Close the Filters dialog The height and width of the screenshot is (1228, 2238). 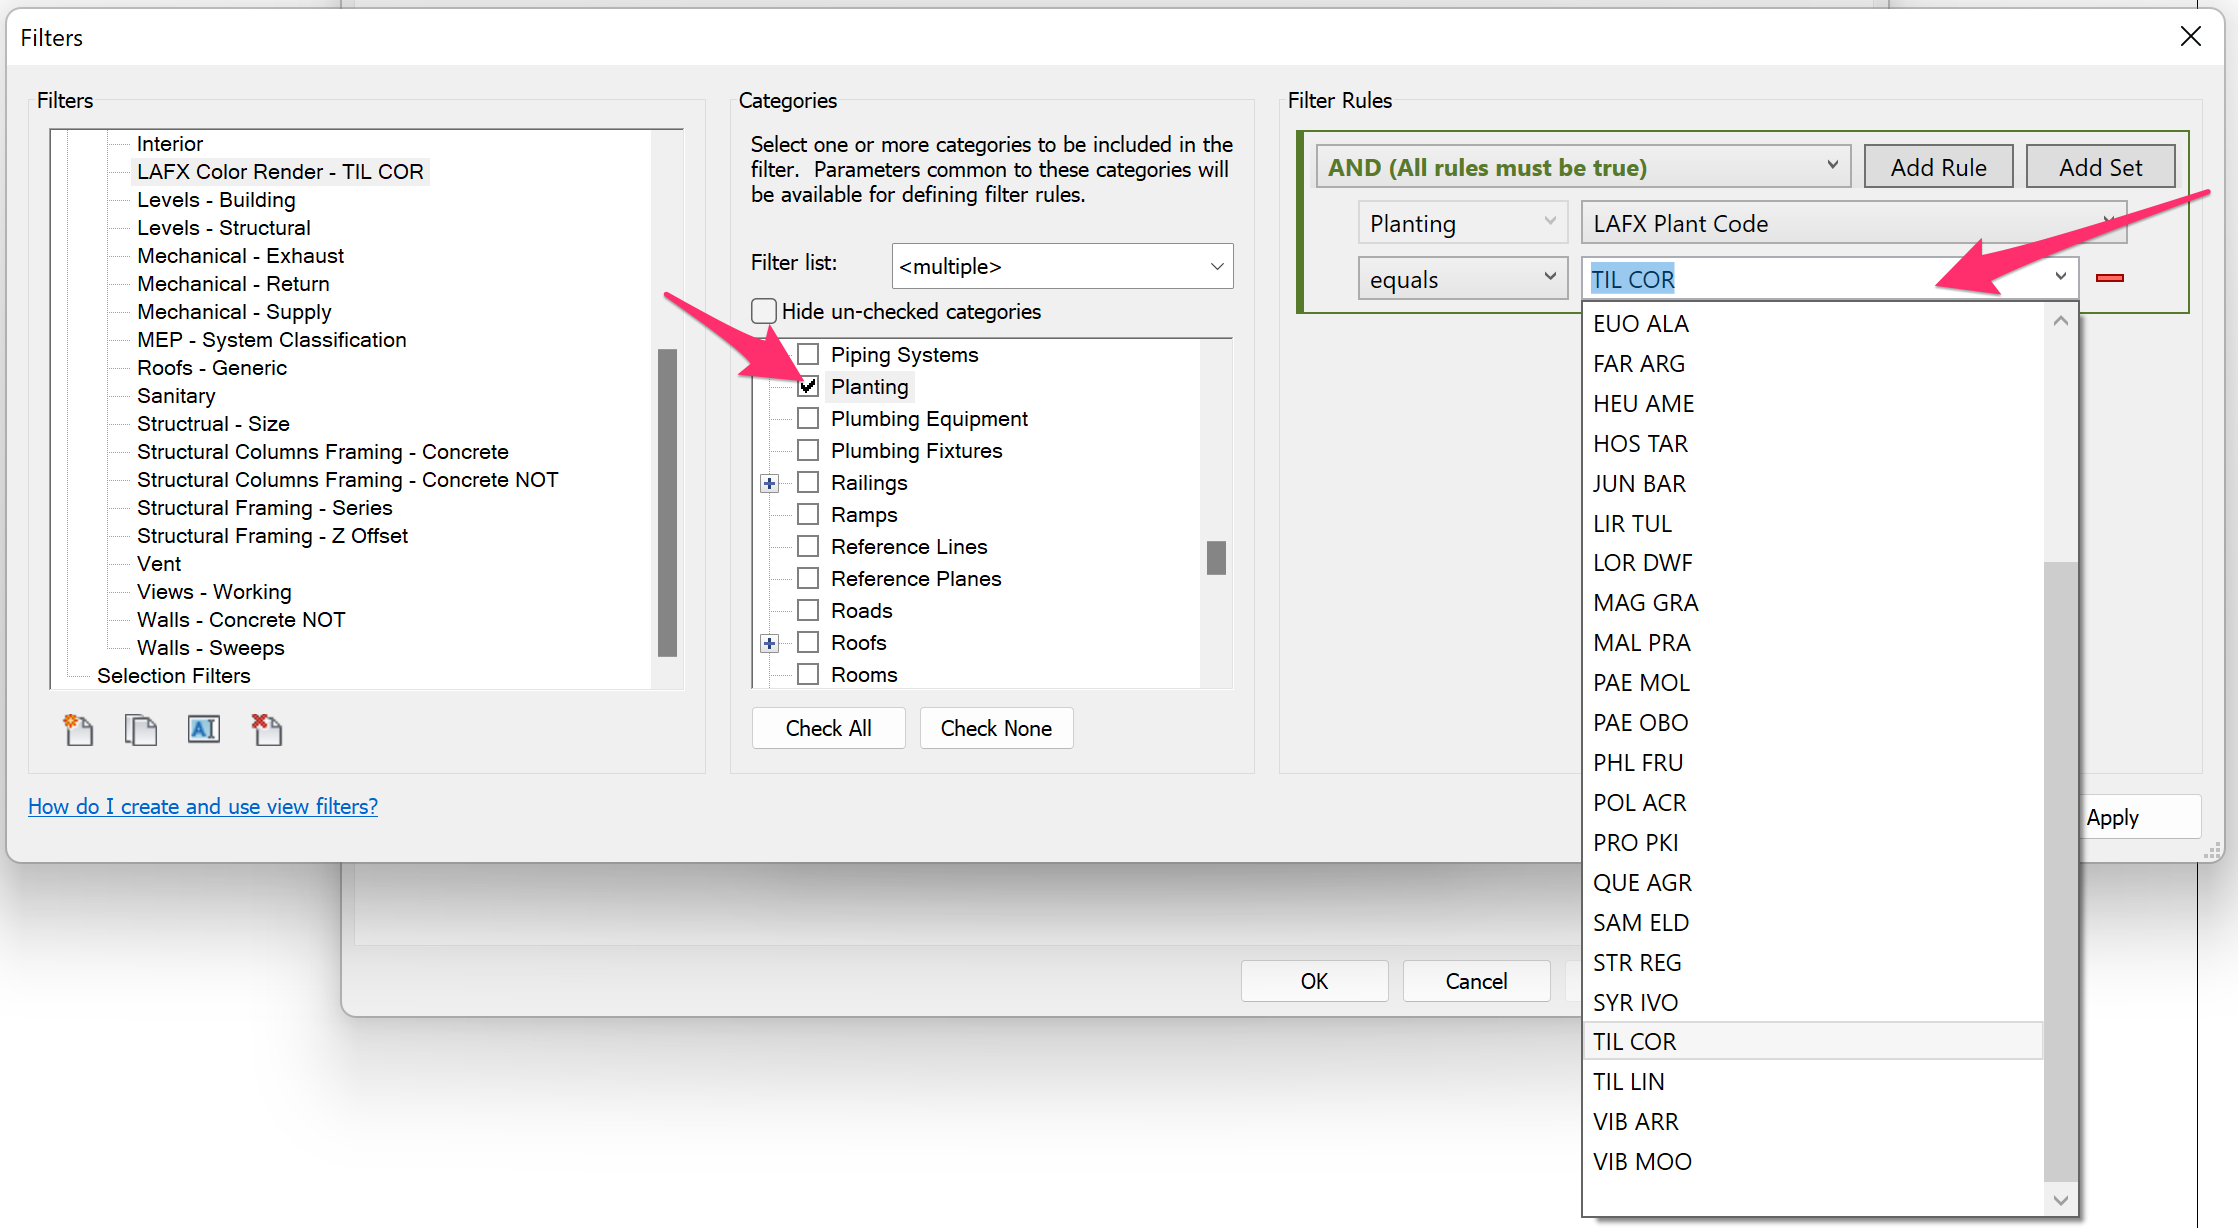[2190, 37]
